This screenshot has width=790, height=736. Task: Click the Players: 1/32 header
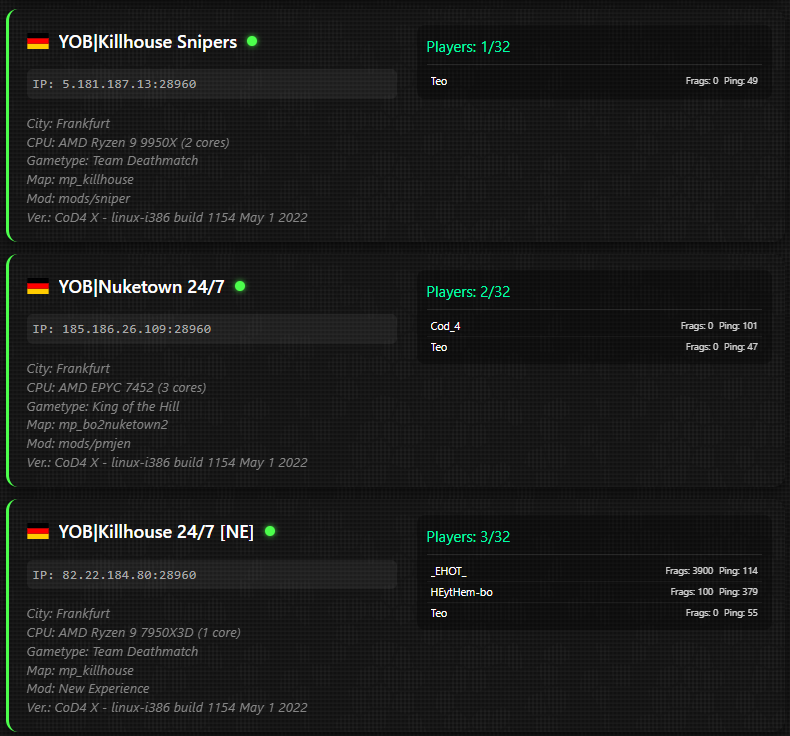(x=469, y=47)
